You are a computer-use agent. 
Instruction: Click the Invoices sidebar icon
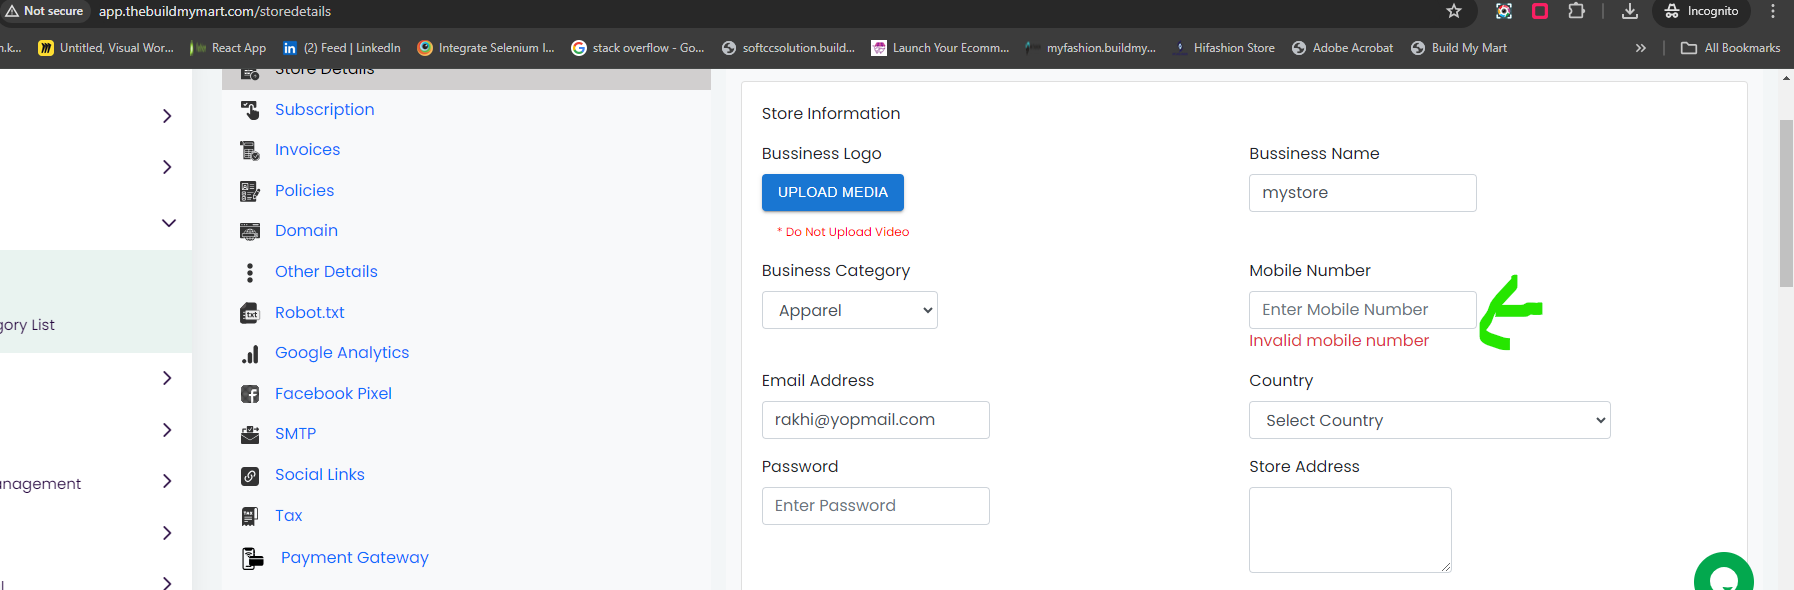pos(250,151)
